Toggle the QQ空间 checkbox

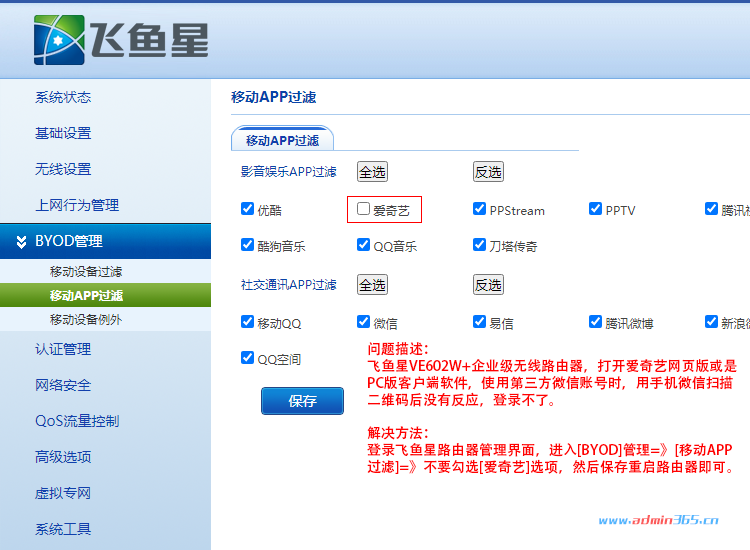pyautogui.click(x=247, y=357)
